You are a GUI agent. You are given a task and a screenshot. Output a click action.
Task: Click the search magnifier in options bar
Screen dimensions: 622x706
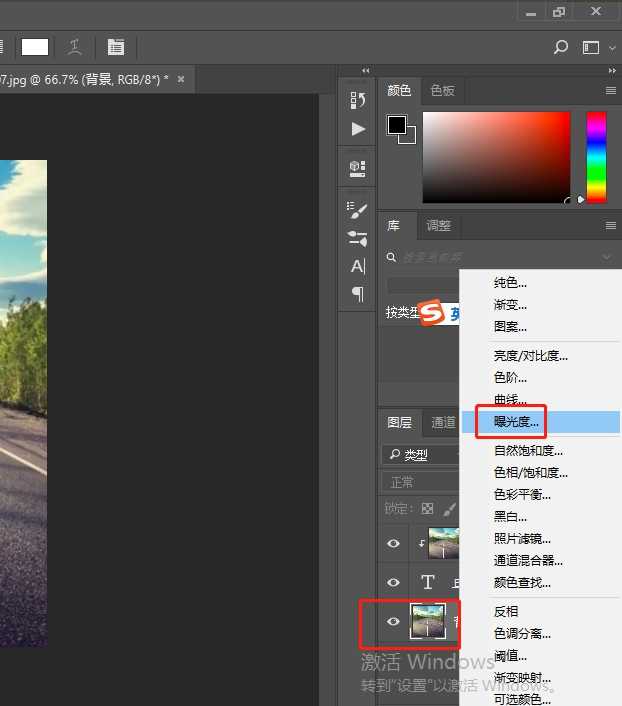561,47
